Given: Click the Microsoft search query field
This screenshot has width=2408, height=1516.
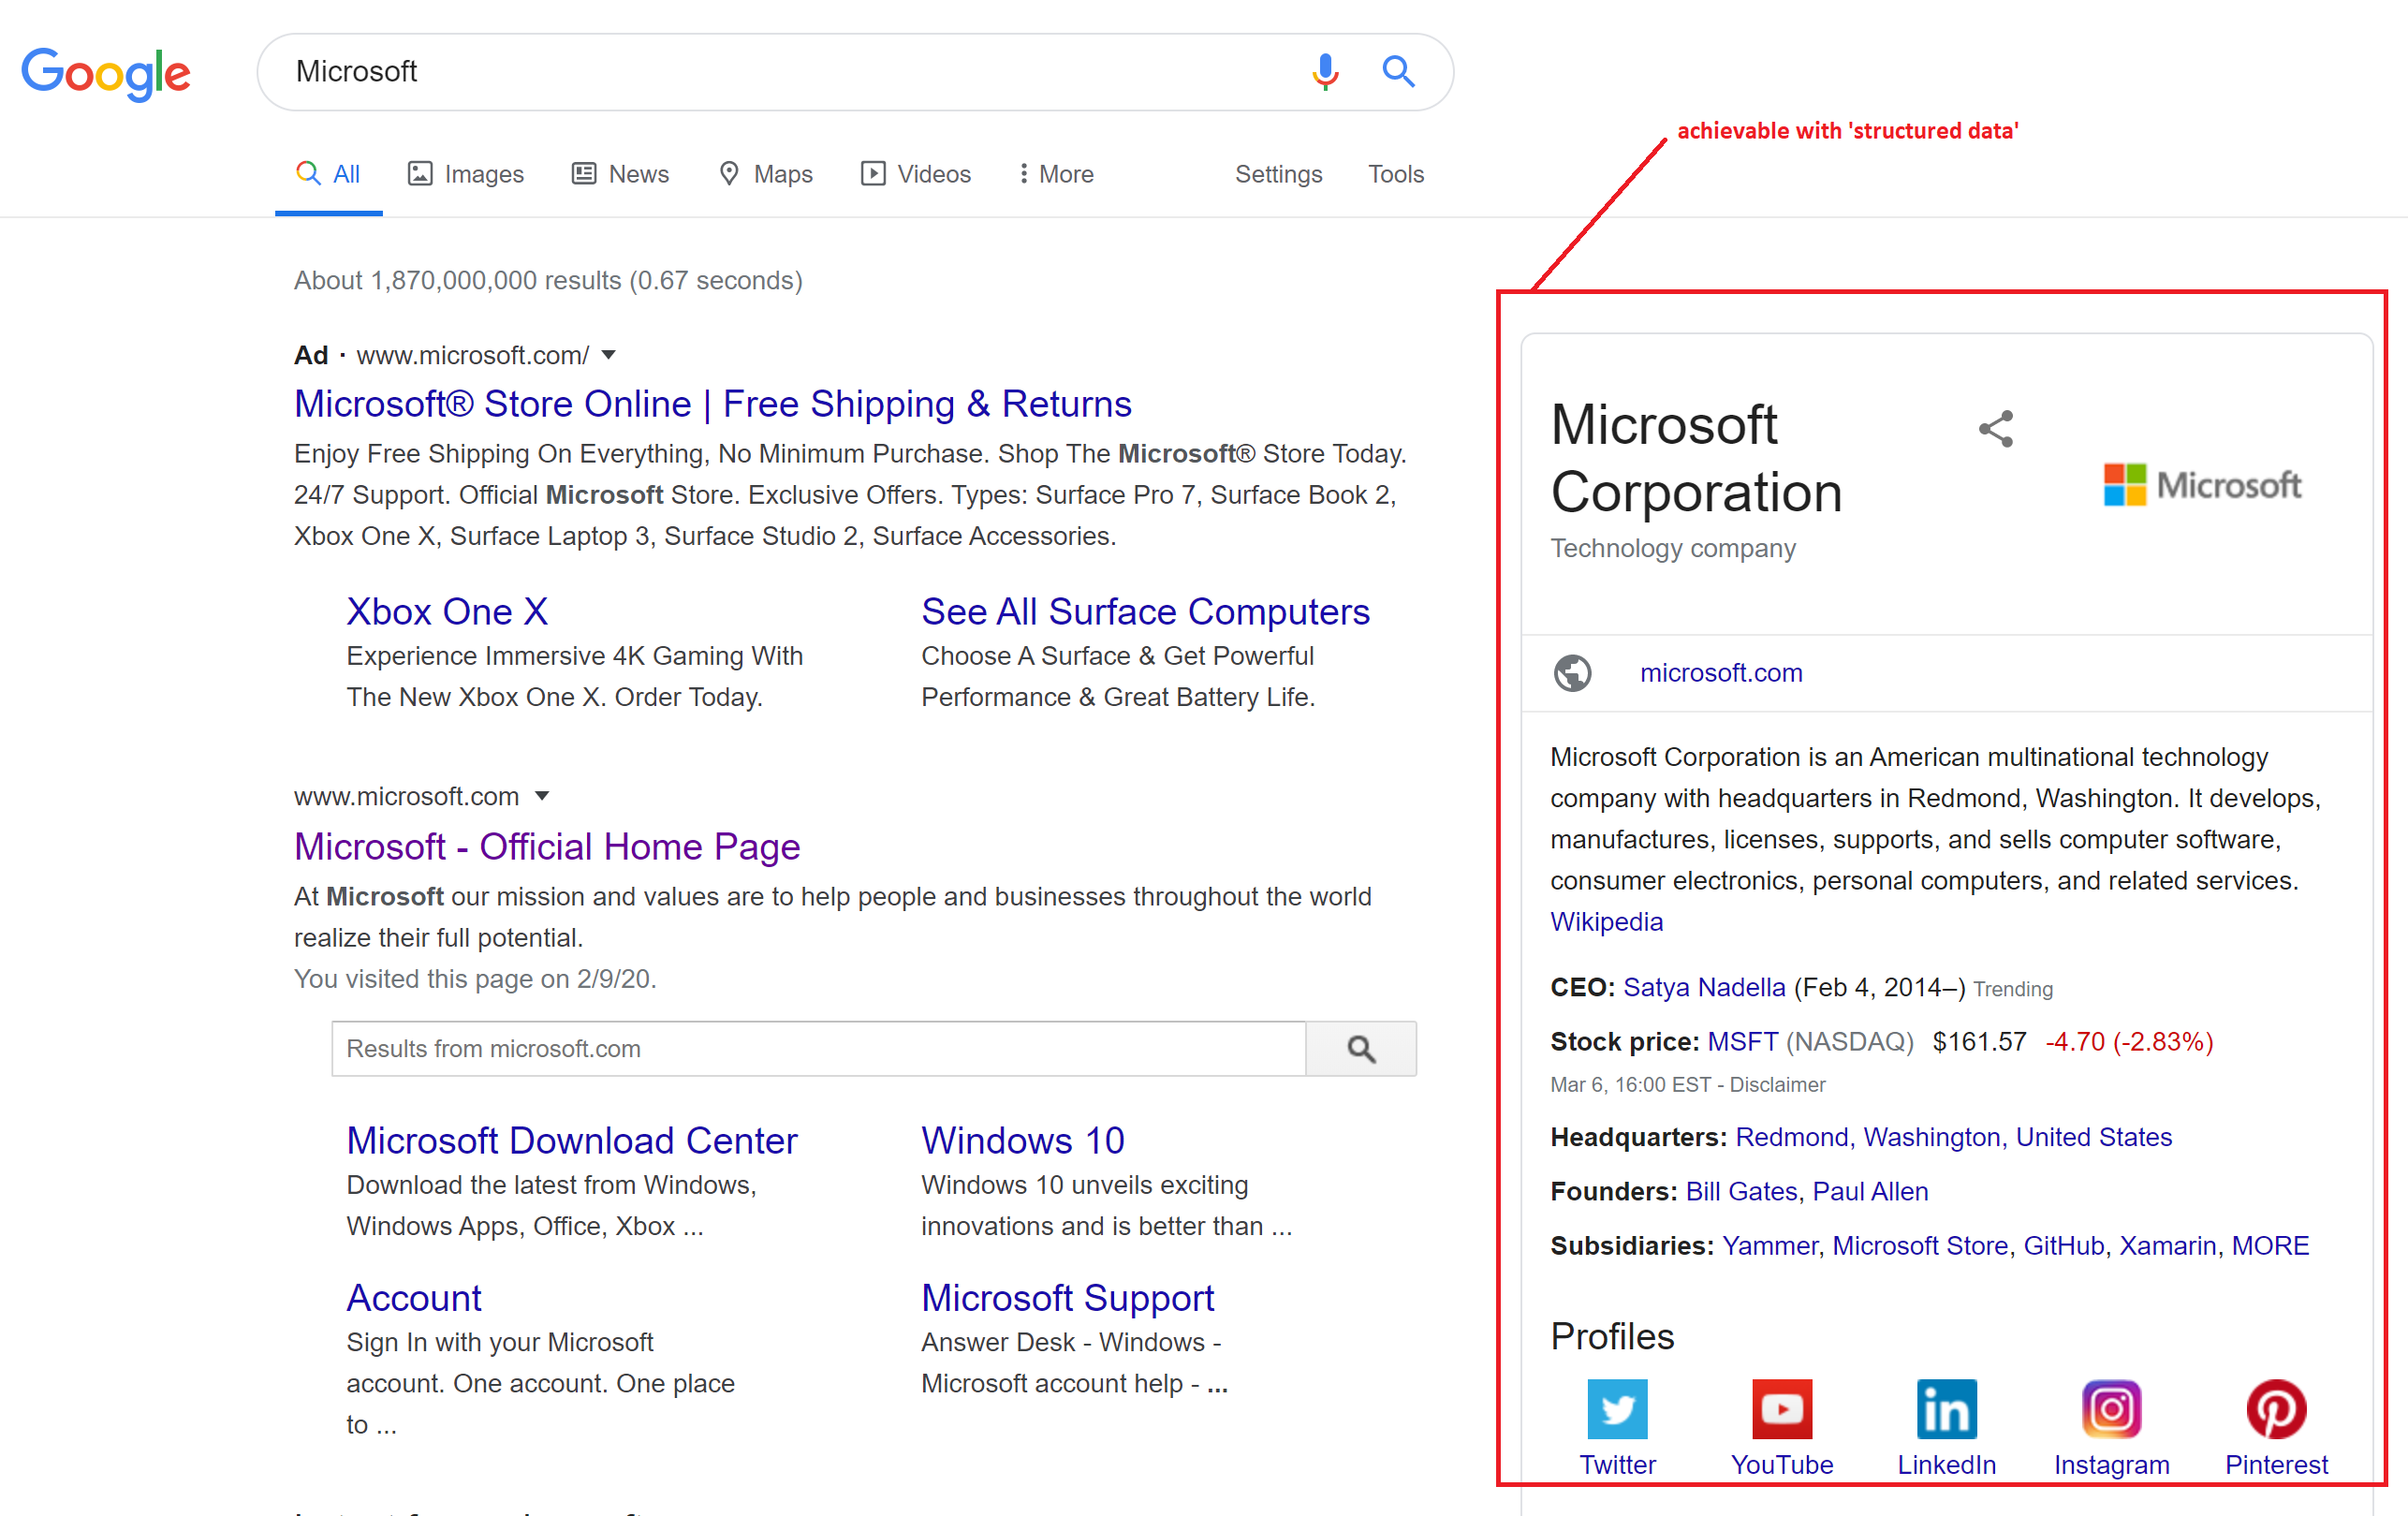Looking at the screenshot, I should pos(780,72).
